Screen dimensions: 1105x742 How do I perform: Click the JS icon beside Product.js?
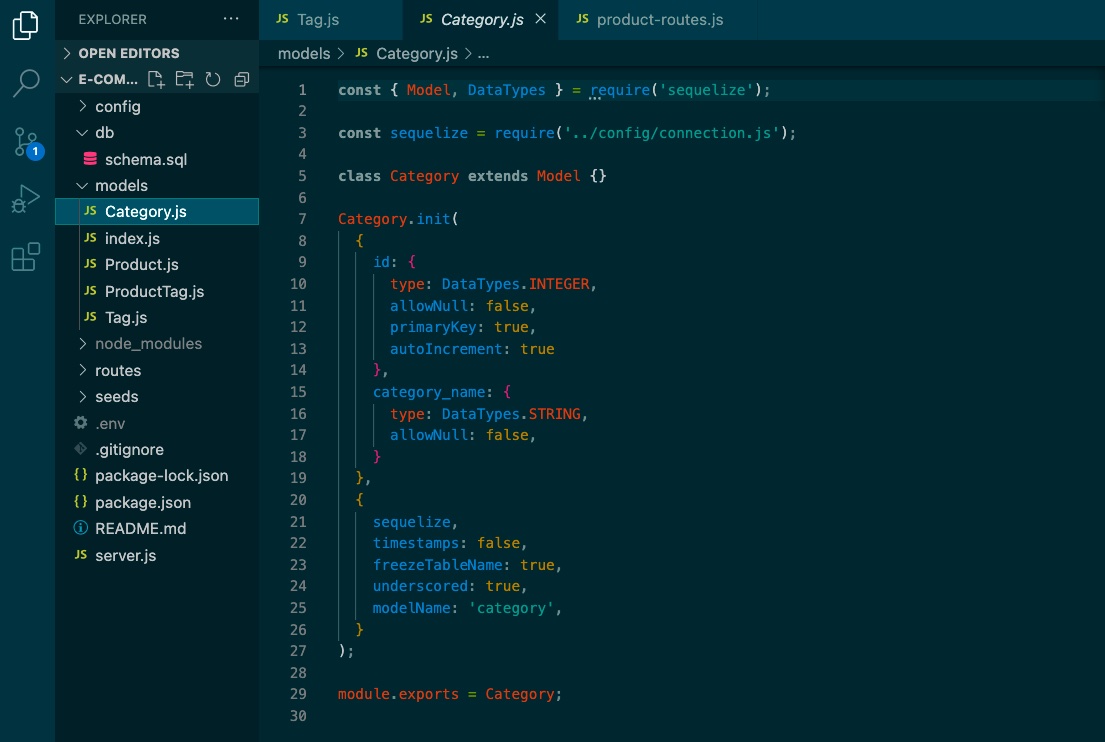click(x=90, y=264)
